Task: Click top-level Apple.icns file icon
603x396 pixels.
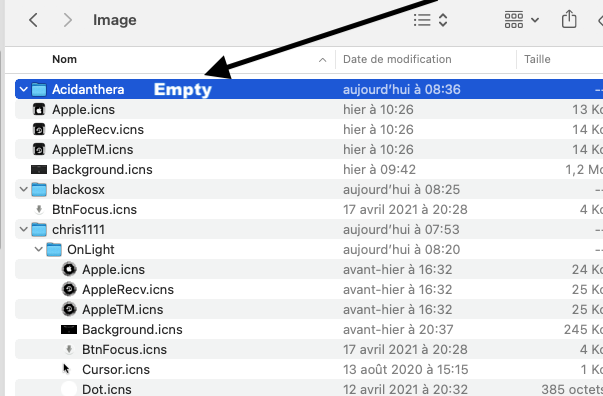Action: 39,109
